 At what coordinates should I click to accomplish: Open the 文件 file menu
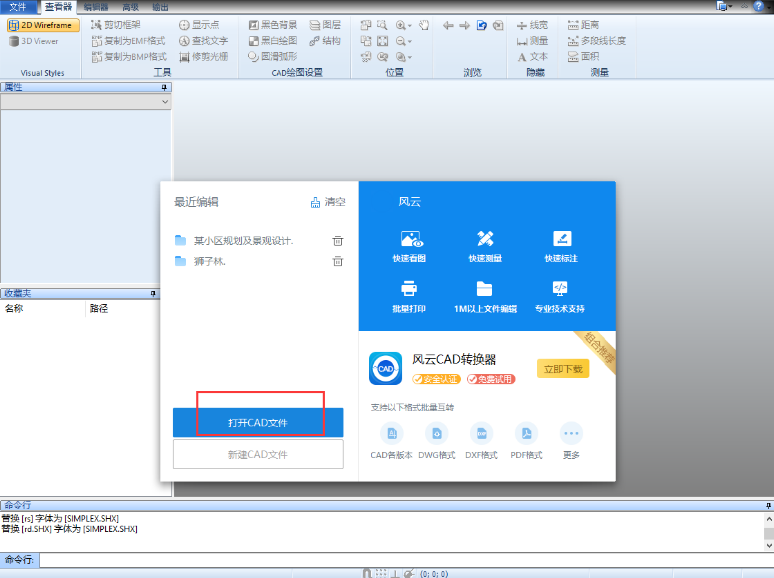pyautogui.click(x=18, y=7)
